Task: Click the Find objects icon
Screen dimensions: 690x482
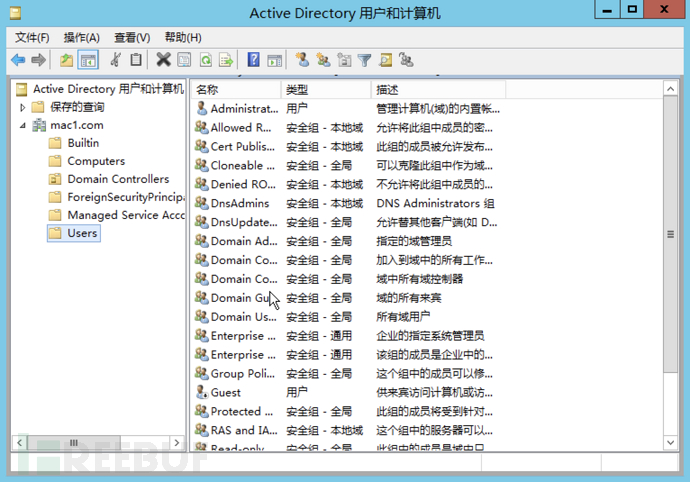Action: tap(385, 60)
